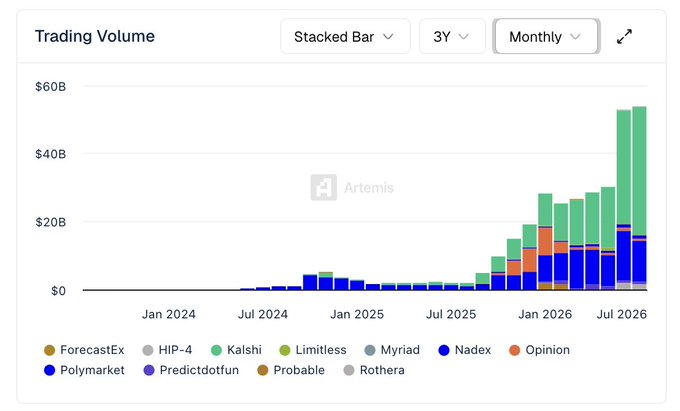Image resolution: width=680 pixels, height=411 pixels.
Task: Toggle the Myriad legend series
Action: coord(392,350)
